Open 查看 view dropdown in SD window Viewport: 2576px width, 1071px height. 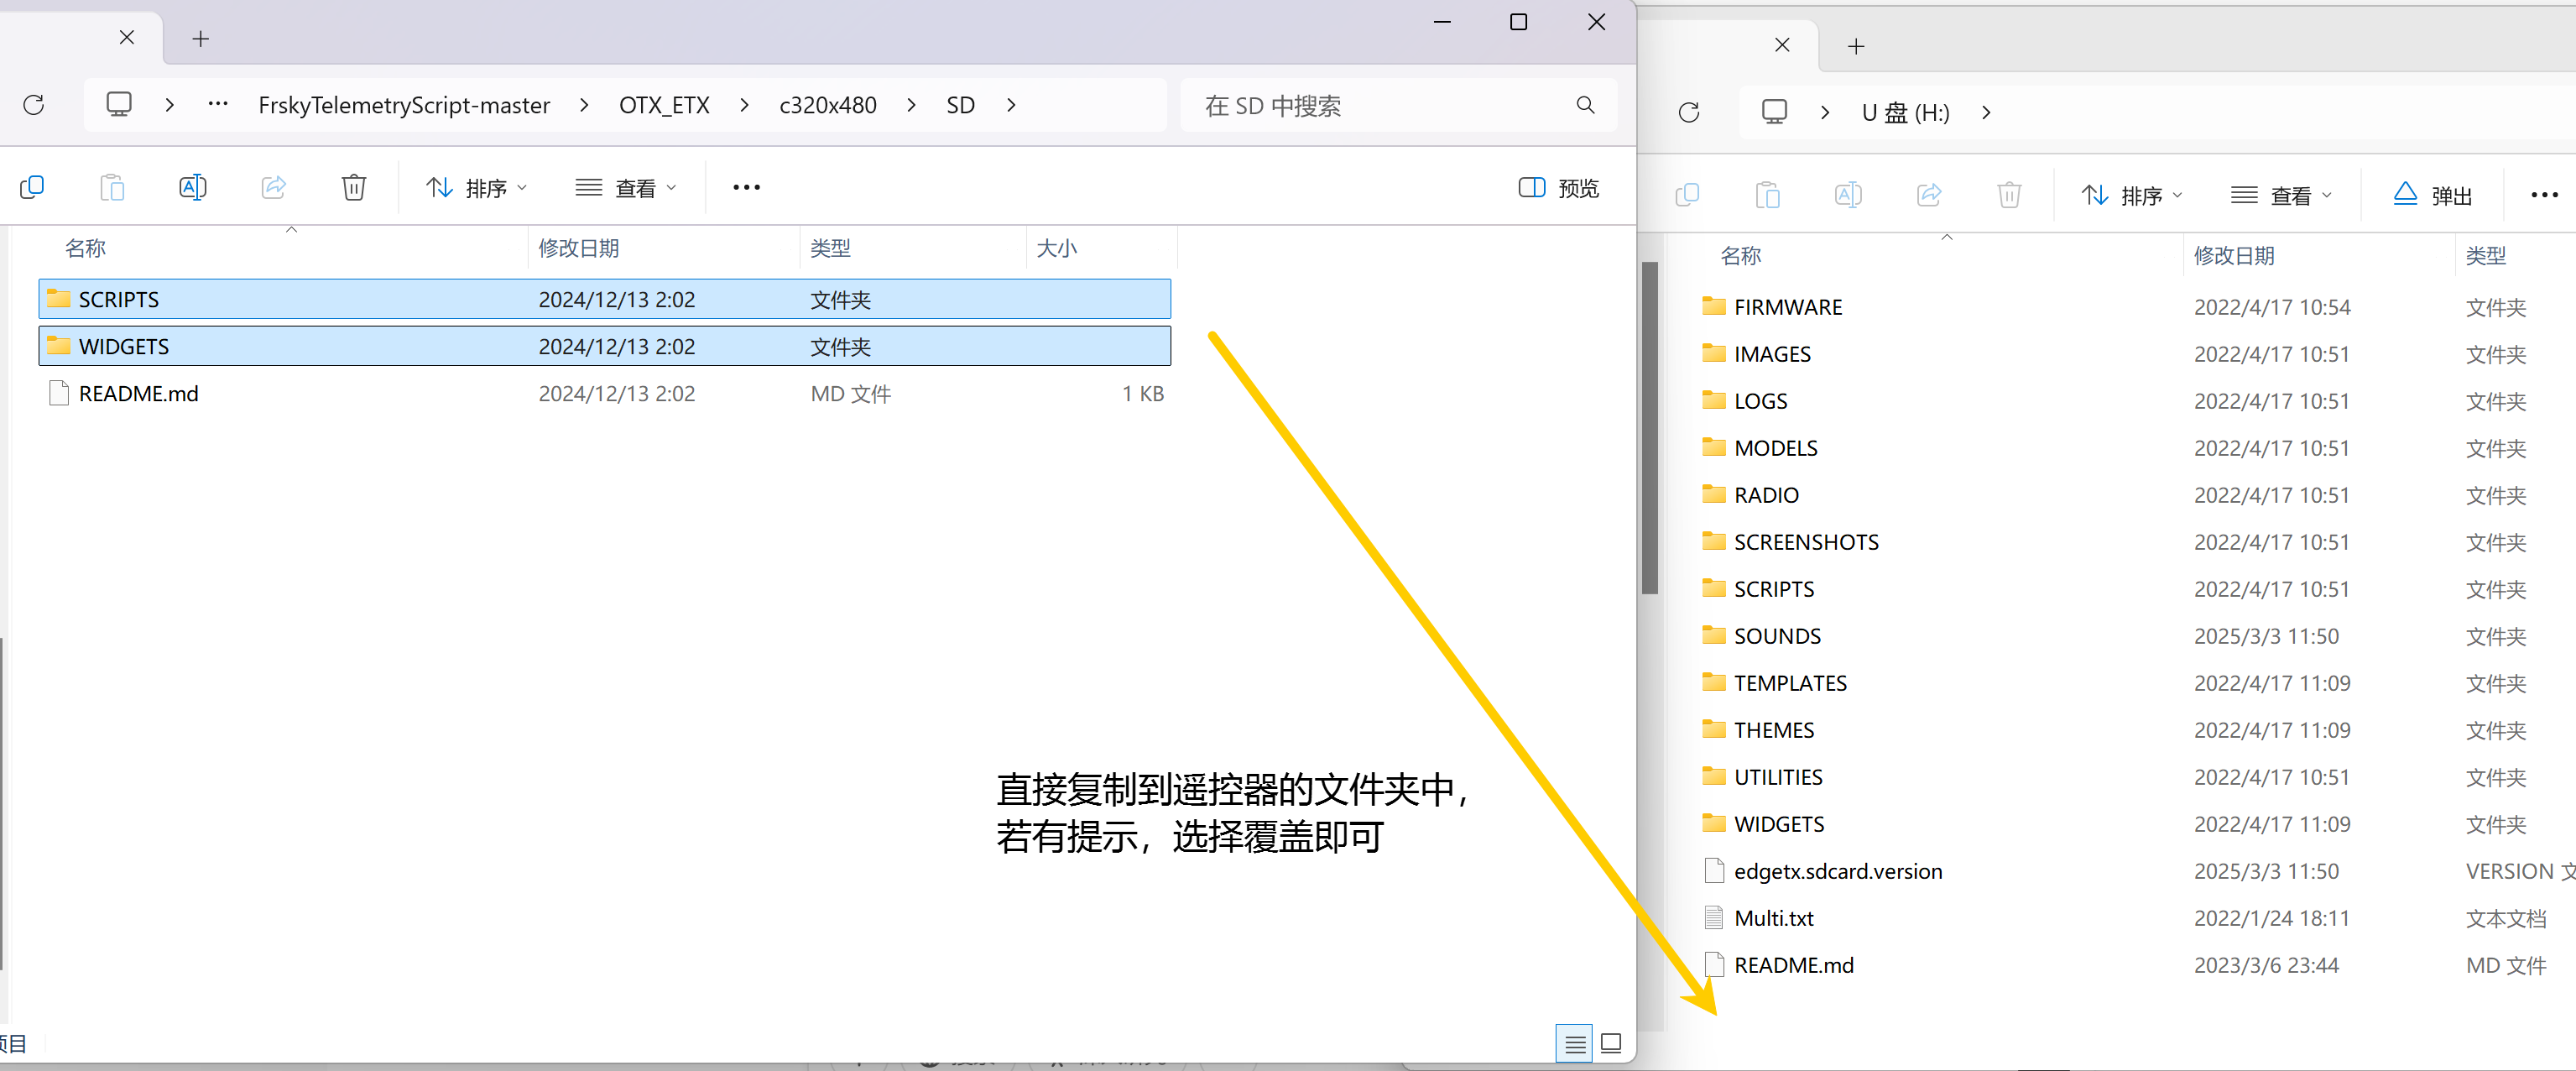[627, 188]
